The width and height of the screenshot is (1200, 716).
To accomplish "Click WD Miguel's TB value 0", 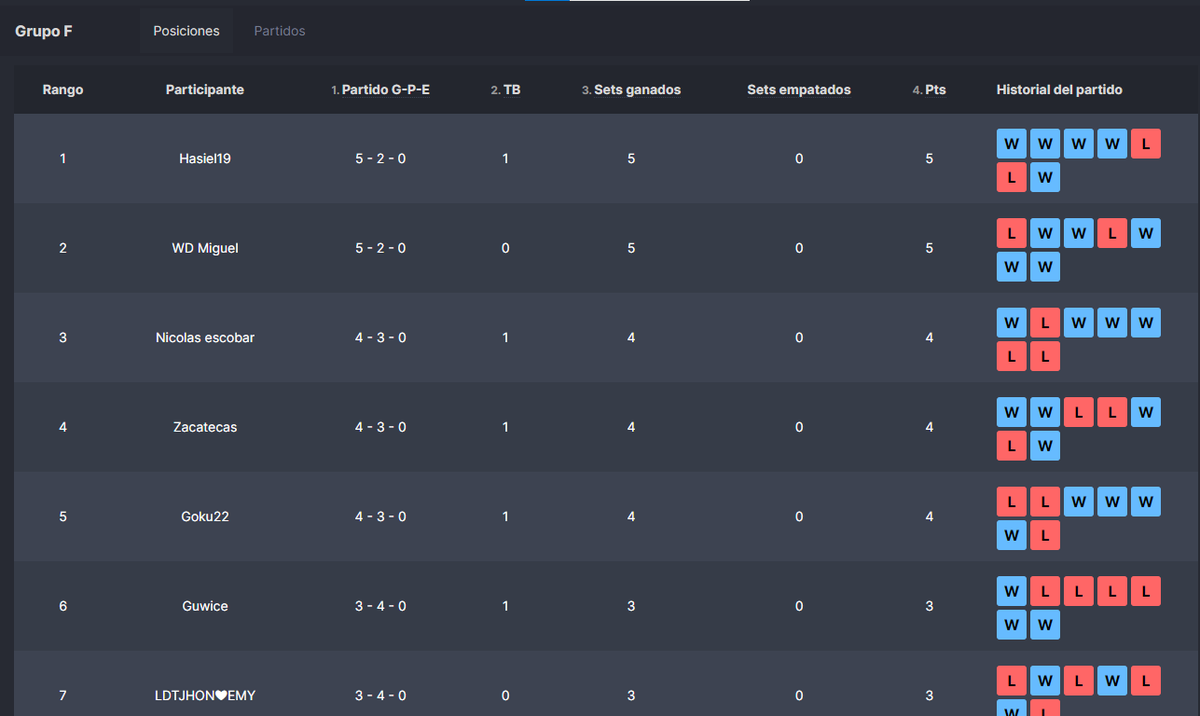I will pyautogui.click(x=505, y=248).
